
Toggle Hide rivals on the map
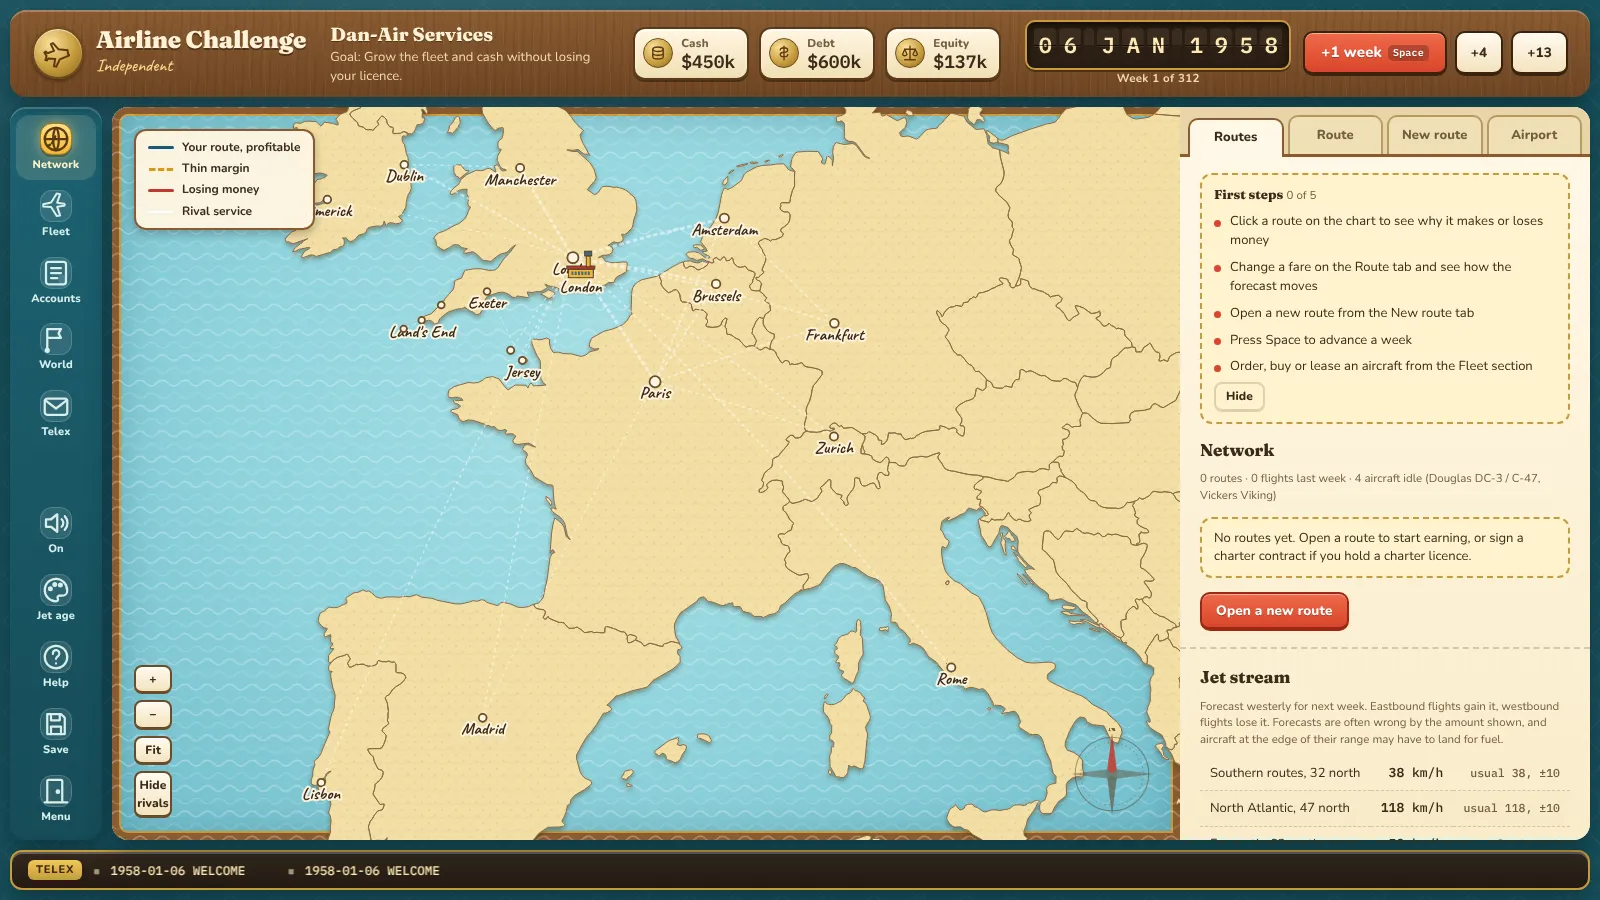coord(153,794)
